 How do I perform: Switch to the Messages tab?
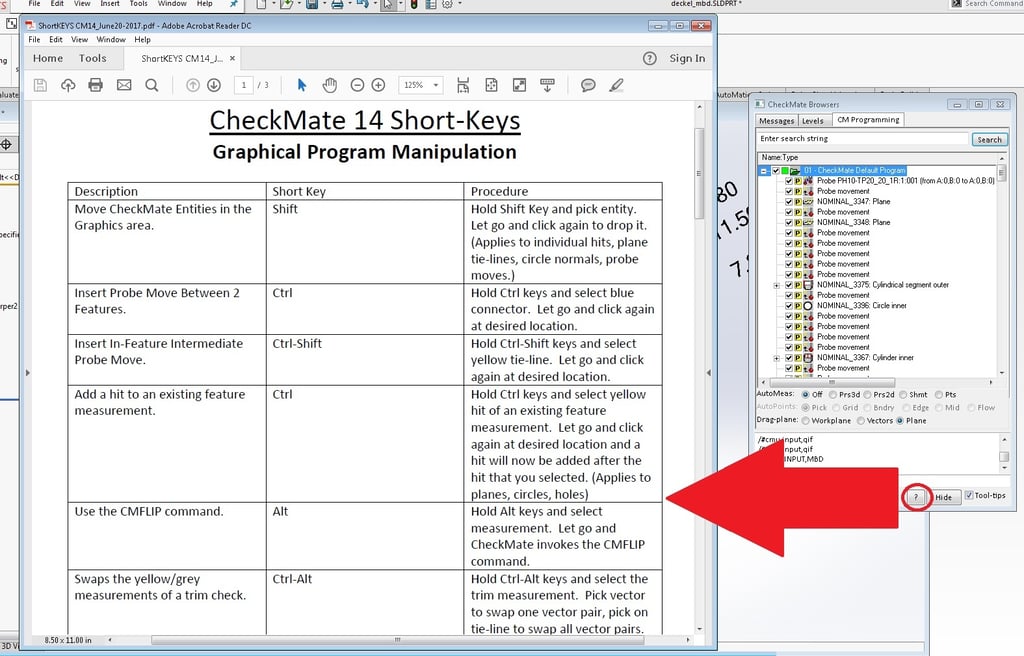(777, 120)
